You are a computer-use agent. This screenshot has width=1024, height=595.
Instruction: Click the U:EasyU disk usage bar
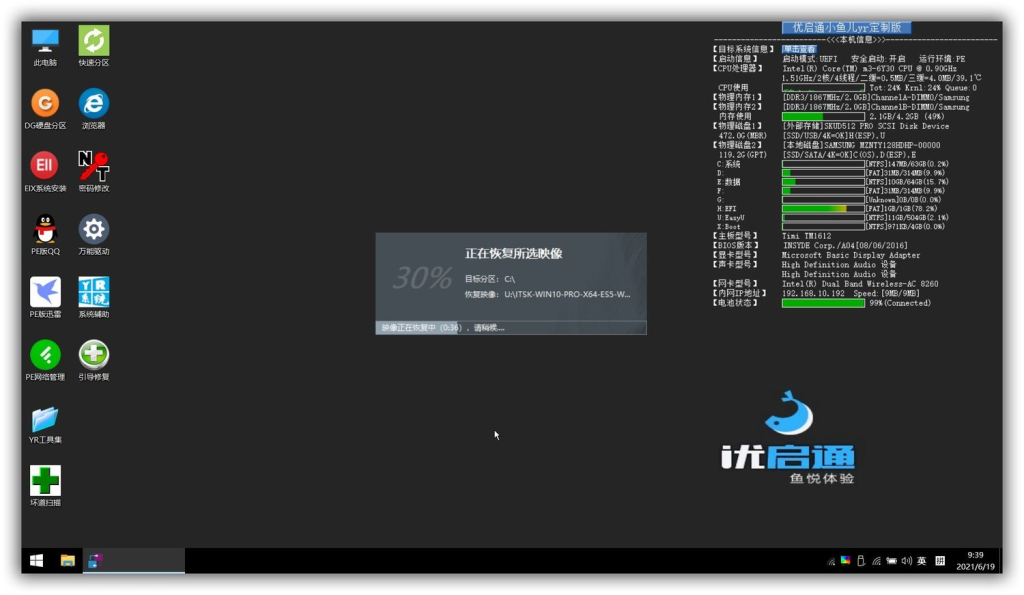pos(823,217)
